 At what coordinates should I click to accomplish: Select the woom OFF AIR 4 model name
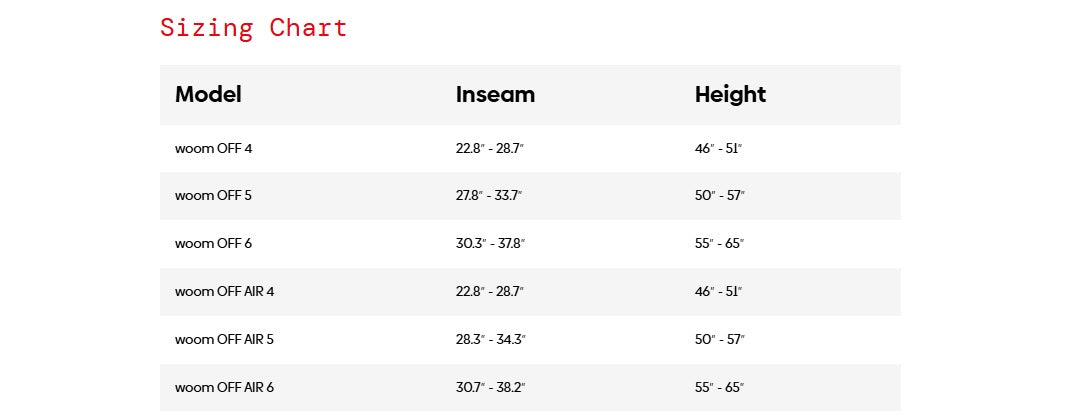224,292
